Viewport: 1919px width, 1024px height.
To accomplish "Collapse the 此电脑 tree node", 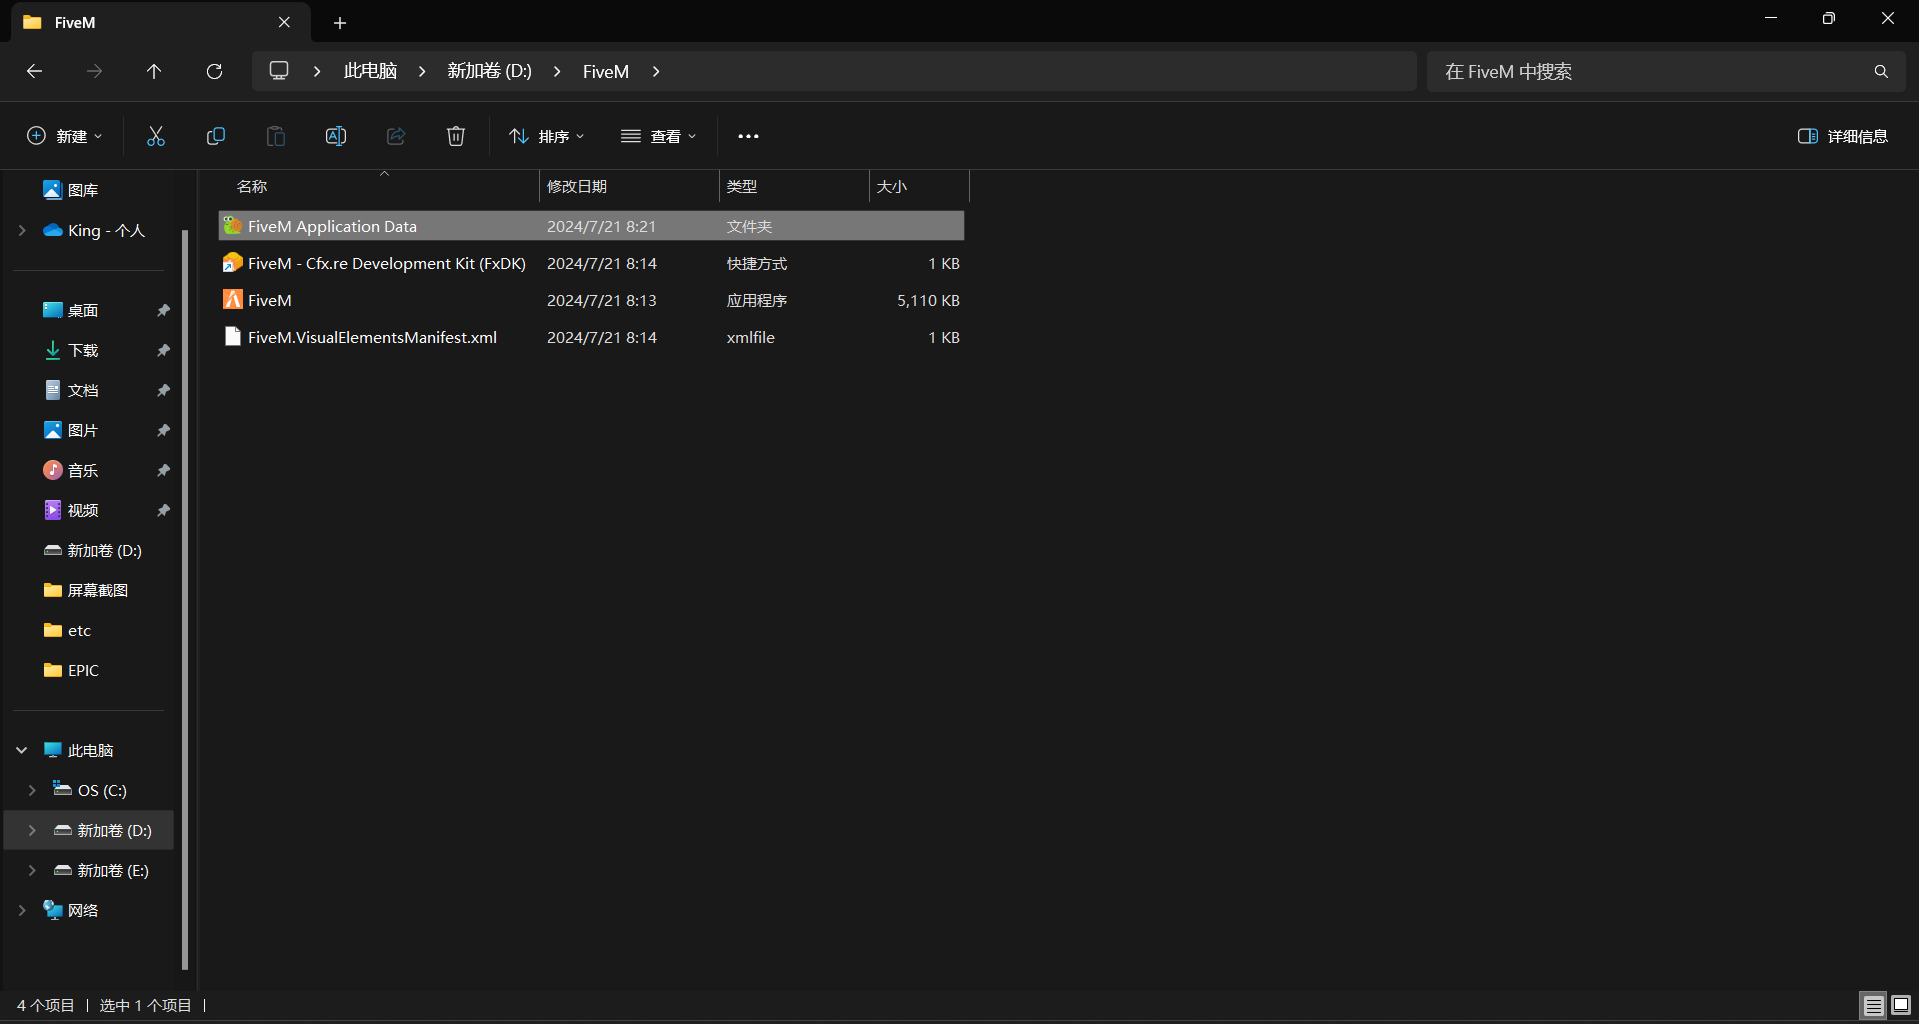I will tap(22, 750).
